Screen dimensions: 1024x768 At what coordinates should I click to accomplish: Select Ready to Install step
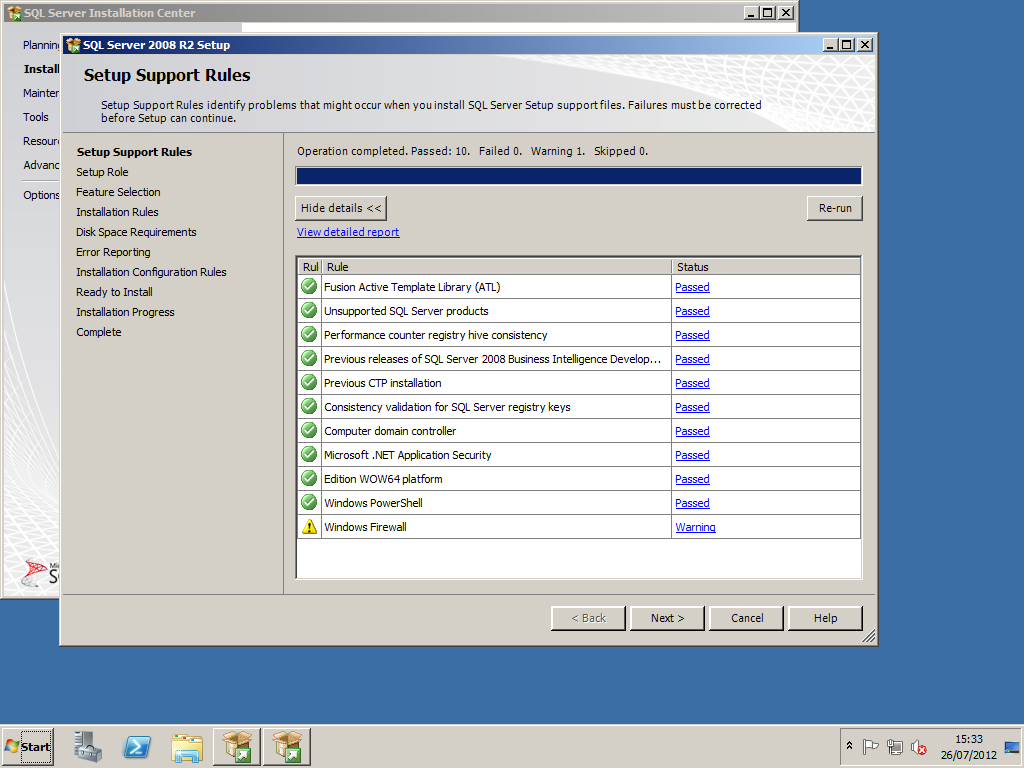tap(114, 292)
